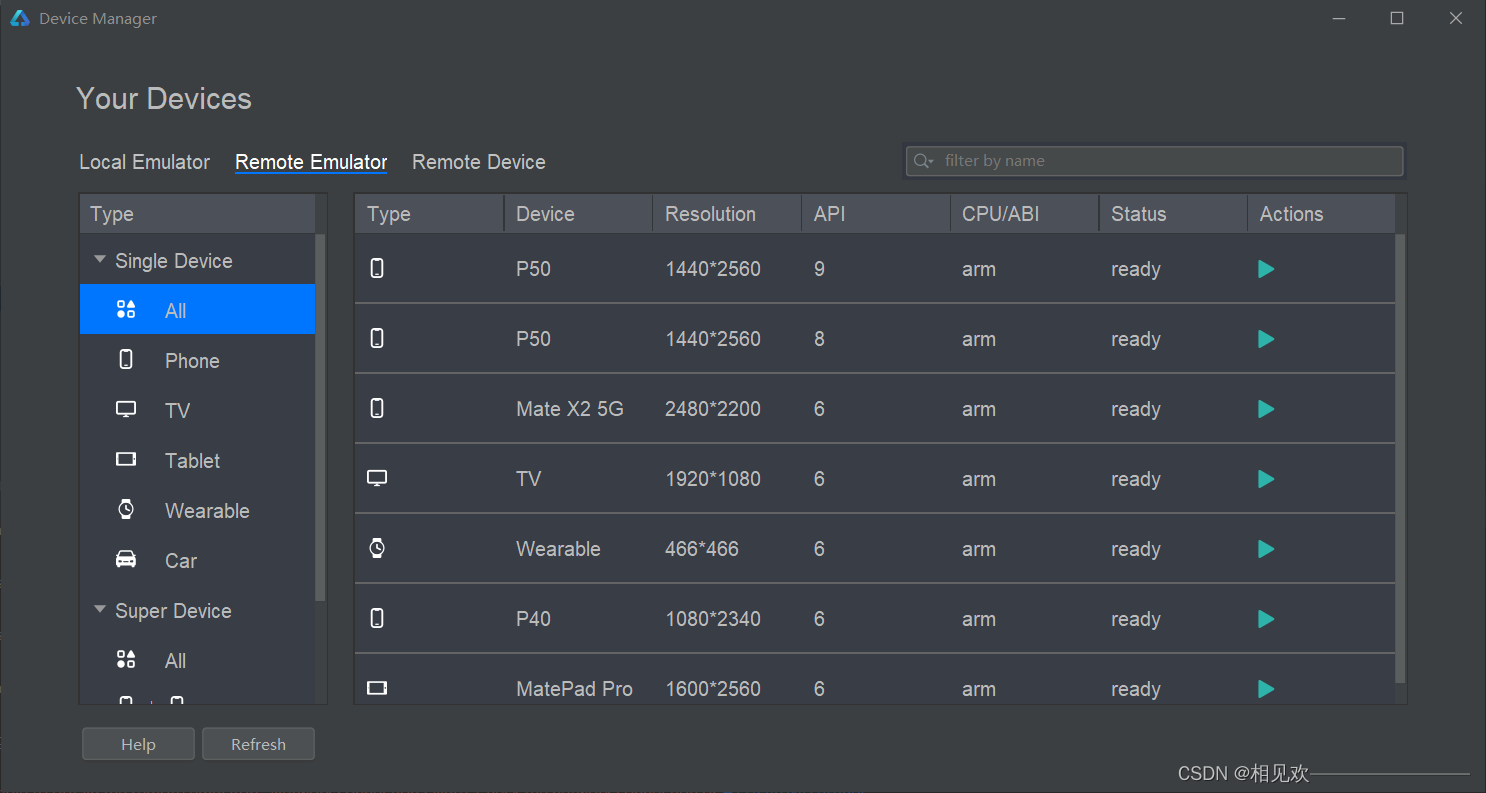Screen dimensions: 1486x793
Task: Select All under Super Device
Action: (197, 659)
